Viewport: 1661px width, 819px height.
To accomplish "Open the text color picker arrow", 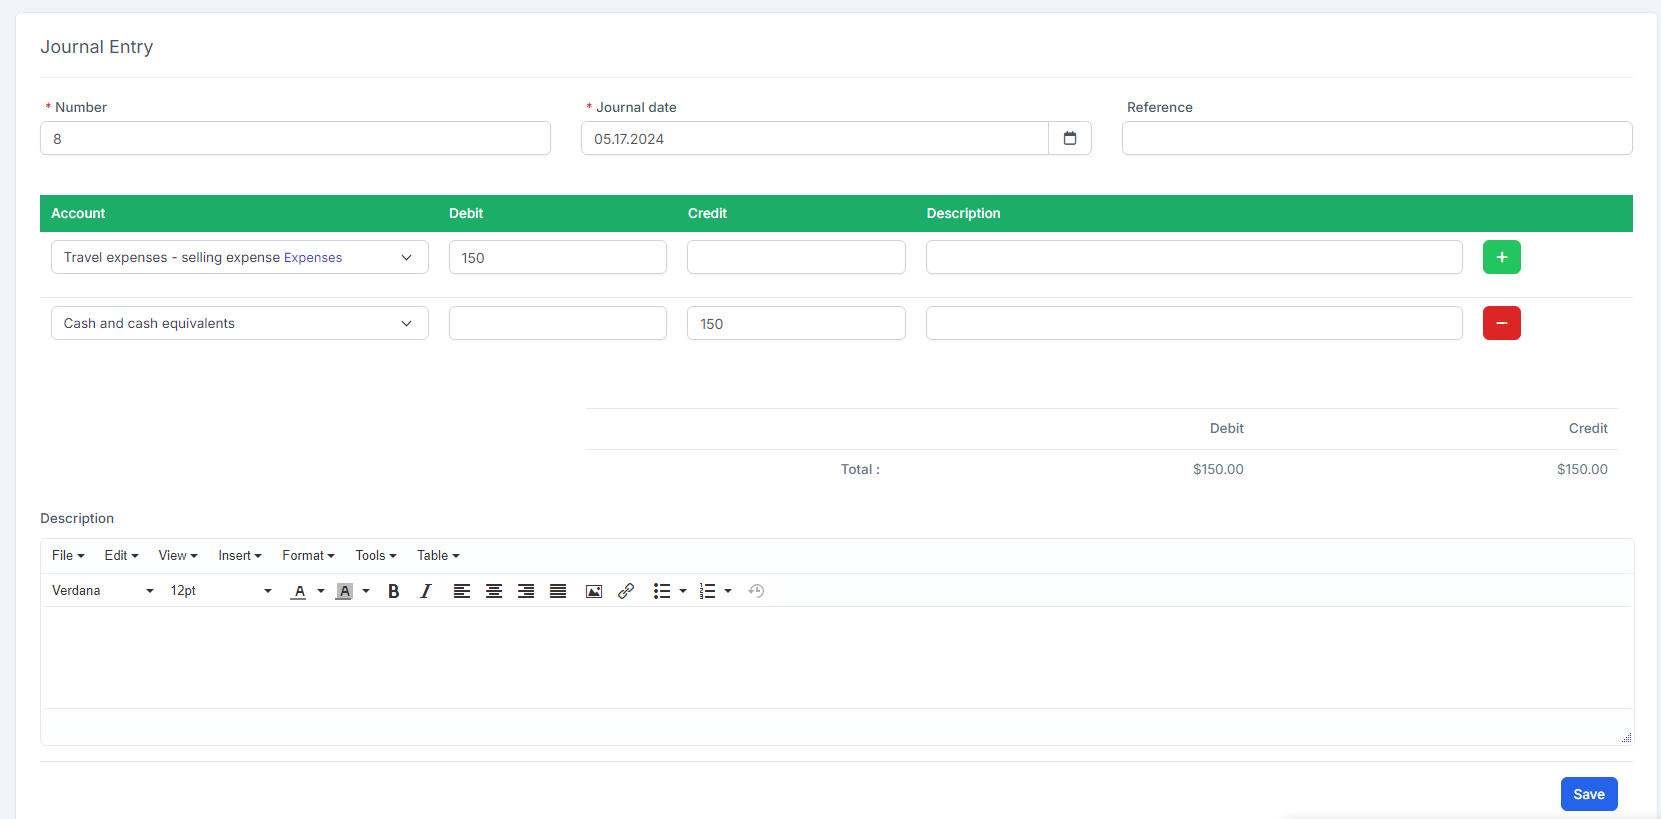I will (321, 591).
